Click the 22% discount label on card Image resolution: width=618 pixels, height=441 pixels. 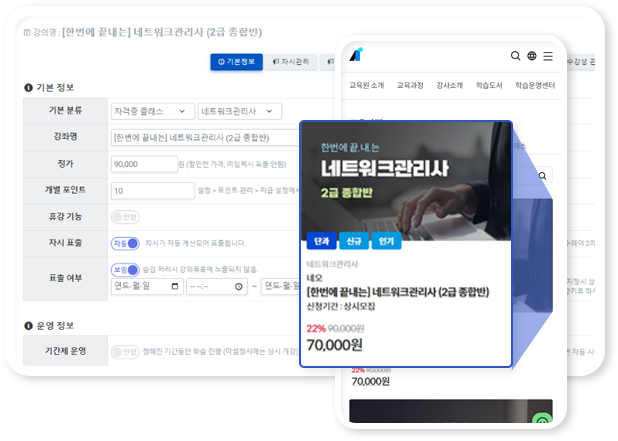[316, 328]
